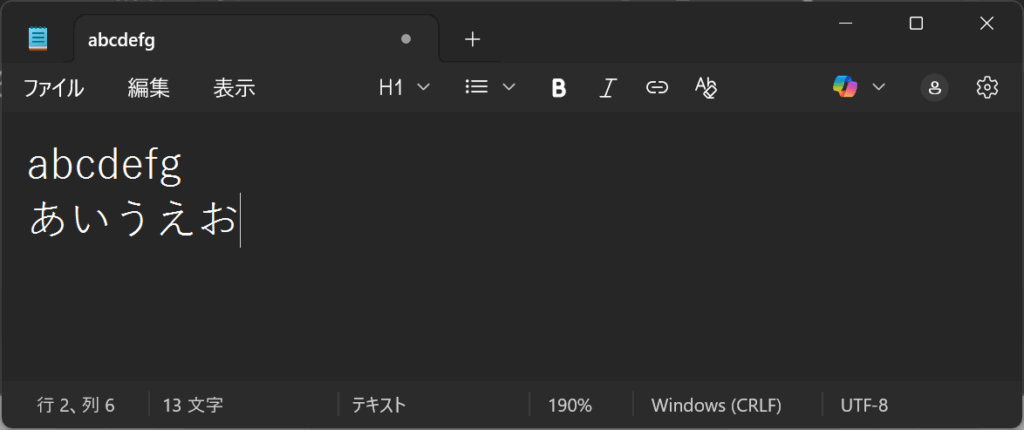The height and width of the screenshot is (430, 1024).
Task: Toggle bold formatting
Action: coord(559,88)
